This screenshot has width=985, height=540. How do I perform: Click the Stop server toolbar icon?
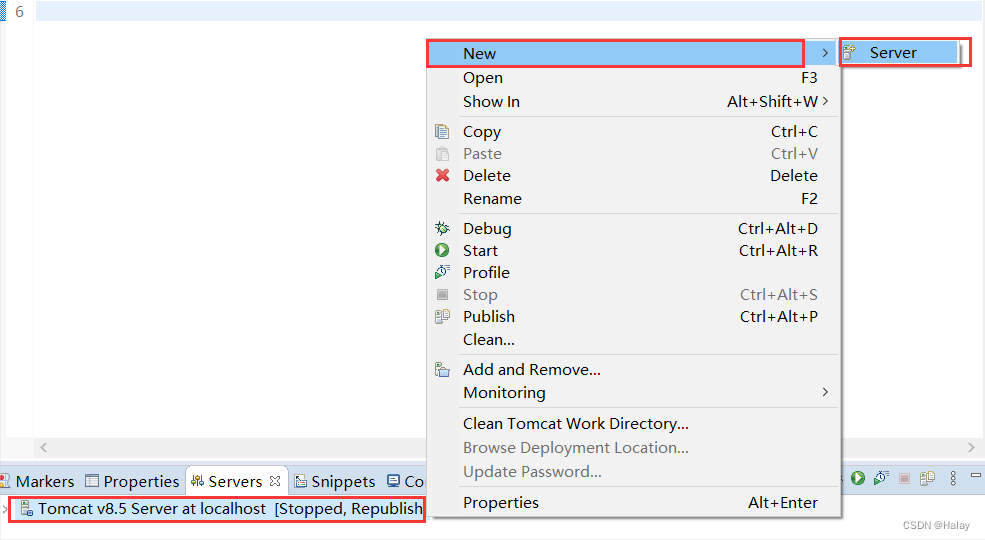point(905,478)
